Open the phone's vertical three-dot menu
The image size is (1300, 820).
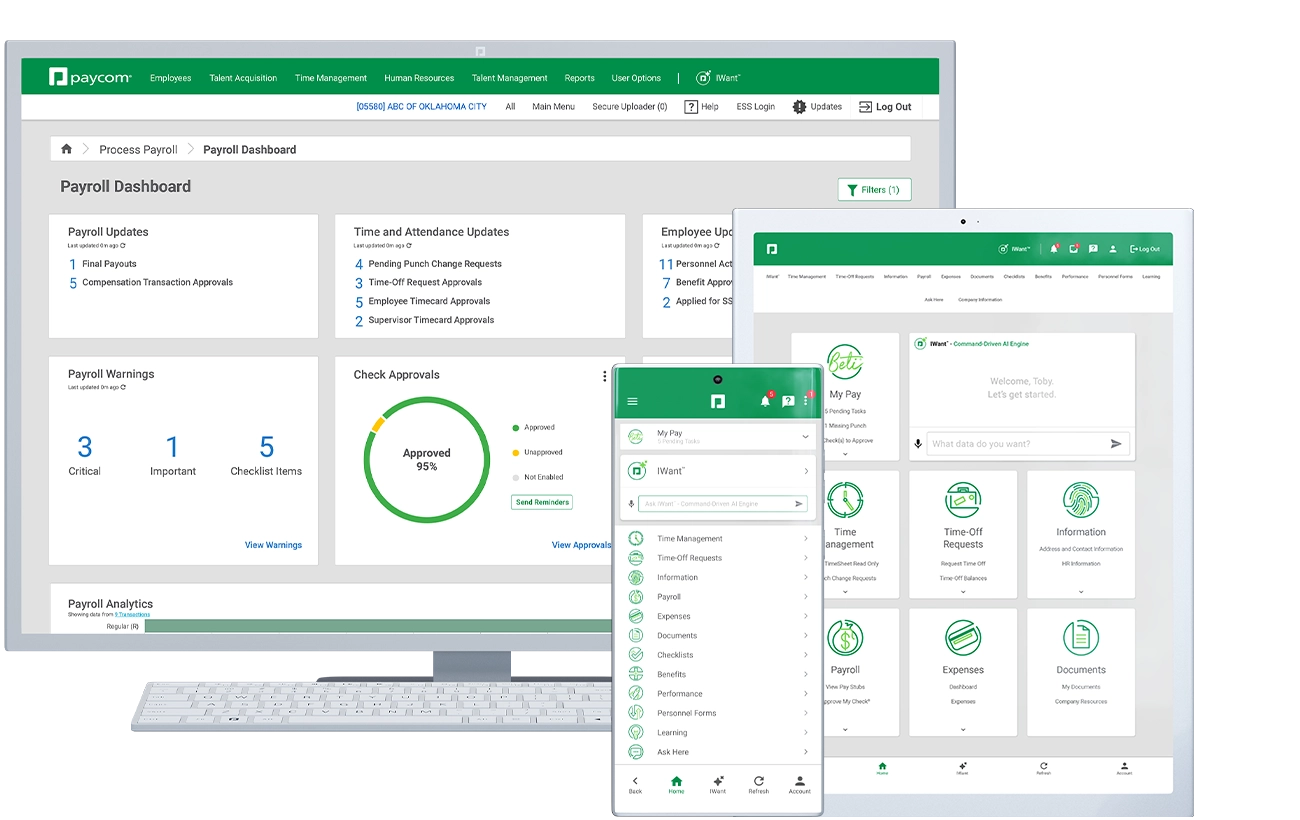pyautogui.click(x=806, y=401)
